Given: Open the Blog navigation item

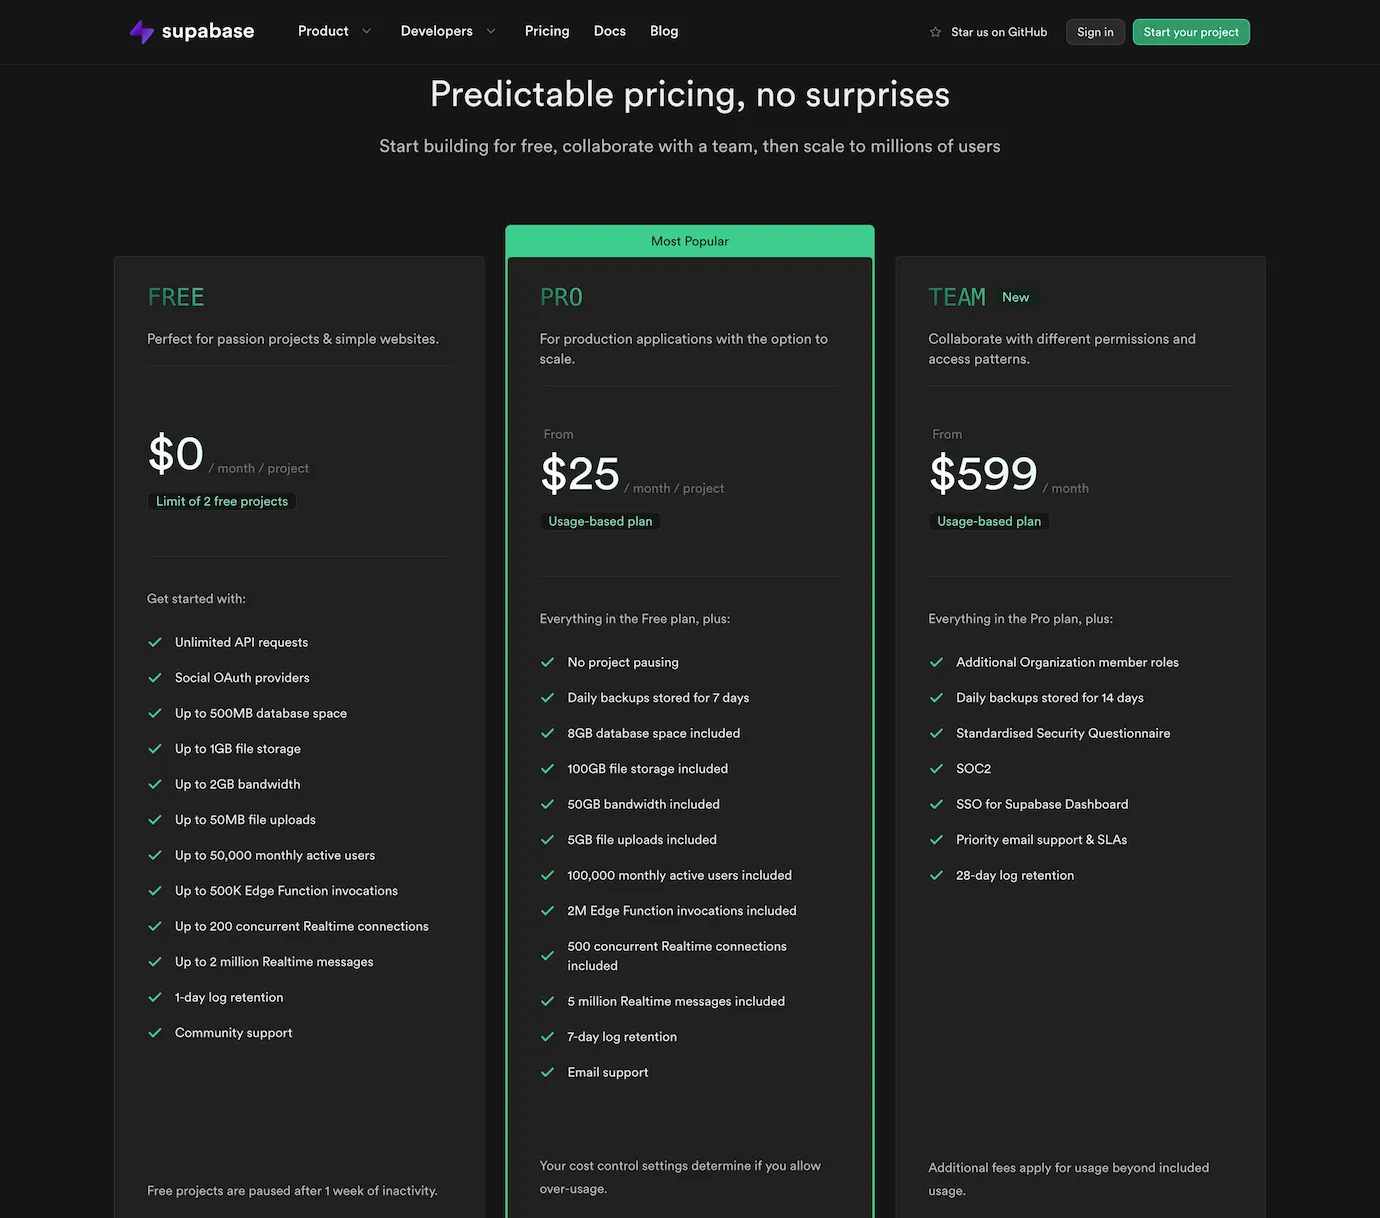Looking at the screenshot, I should [664, 31].
